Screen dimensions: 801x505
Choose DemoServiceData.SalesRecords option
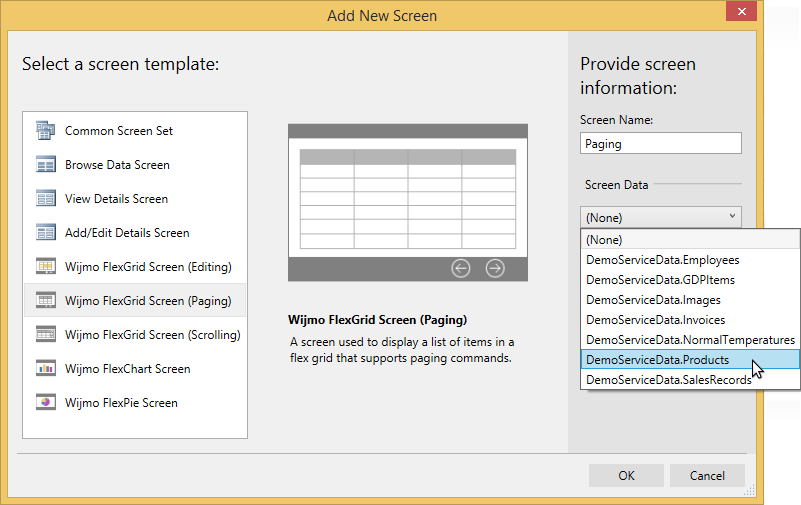690,379
